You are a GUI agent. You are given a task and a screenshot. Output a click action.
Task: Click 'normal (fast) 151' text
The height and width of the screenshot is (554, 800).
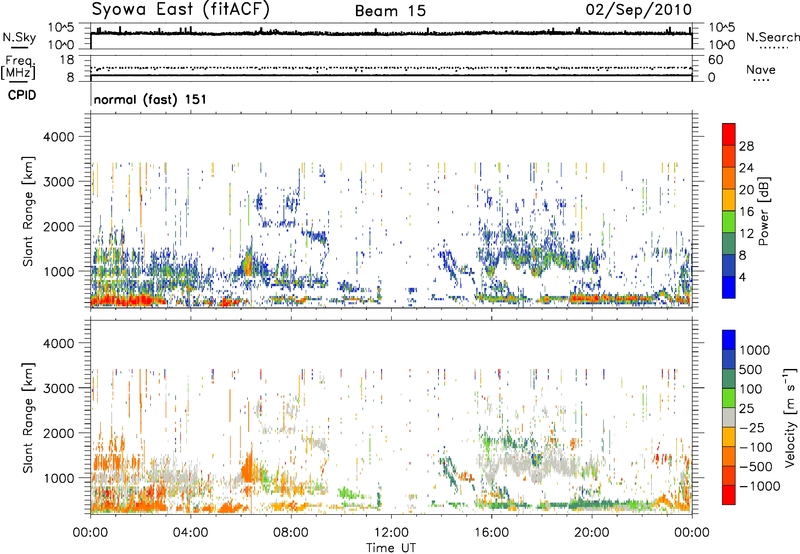point(150,99)
